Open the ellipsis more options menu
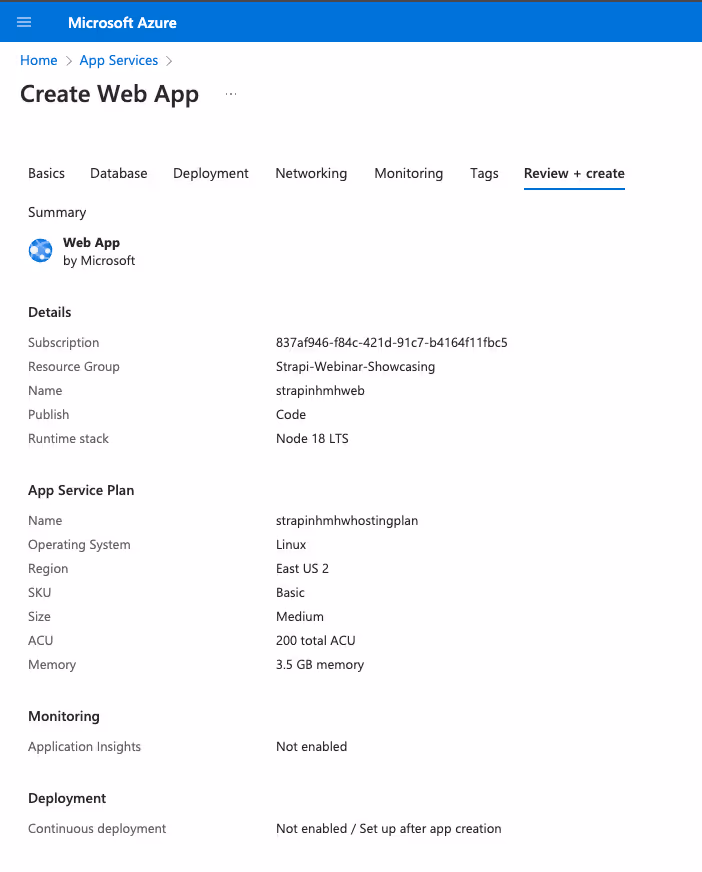Screen dimensions: 702x872 231,94
